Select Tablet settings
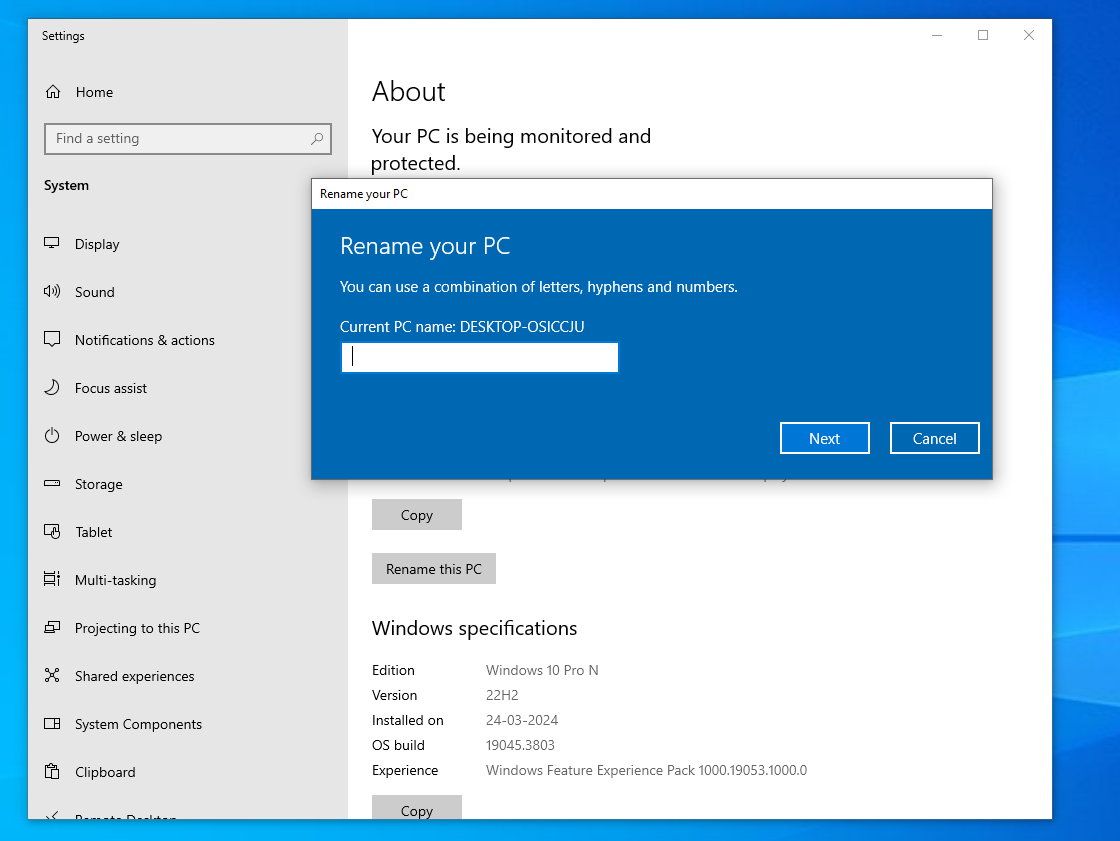Viewport: 1120px width, 841px height. point(94,532)
